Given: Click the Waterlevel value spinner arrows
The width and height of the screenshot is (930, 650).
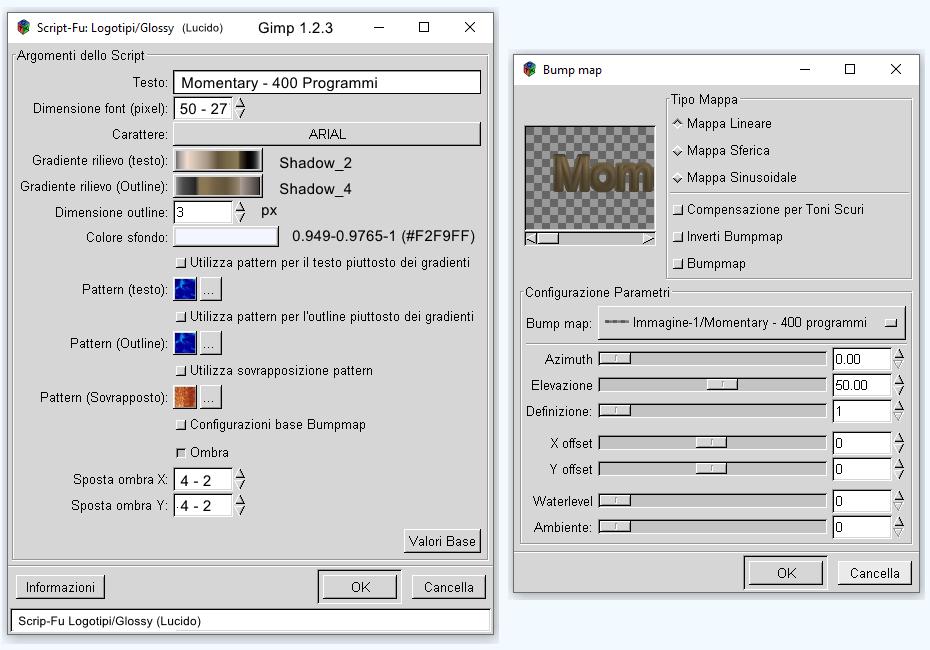Looking at the screenshot, I should (x=899, y=501).
